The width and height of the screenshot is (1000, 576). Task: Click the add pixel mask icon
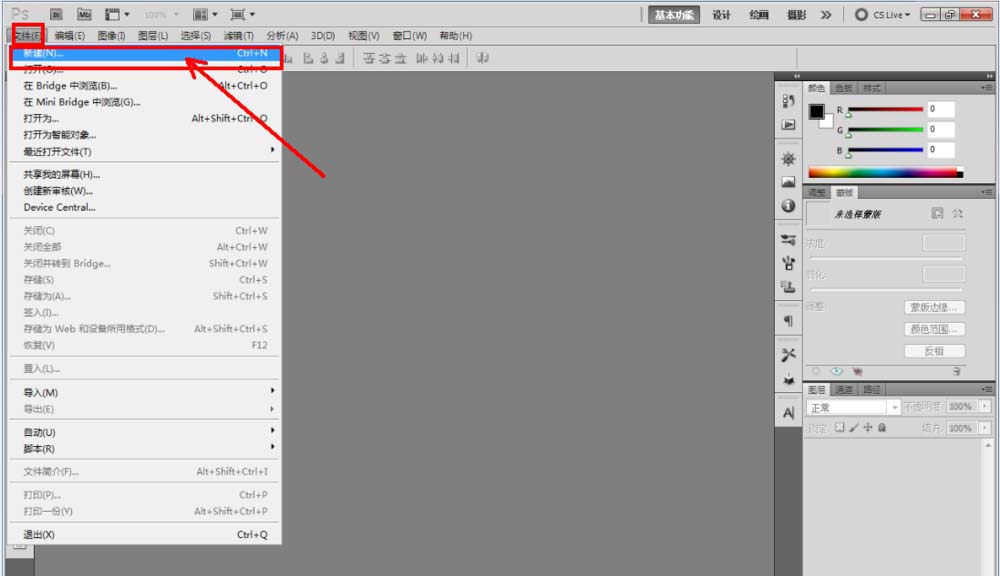pyautogui.click(x=937, y=213)
